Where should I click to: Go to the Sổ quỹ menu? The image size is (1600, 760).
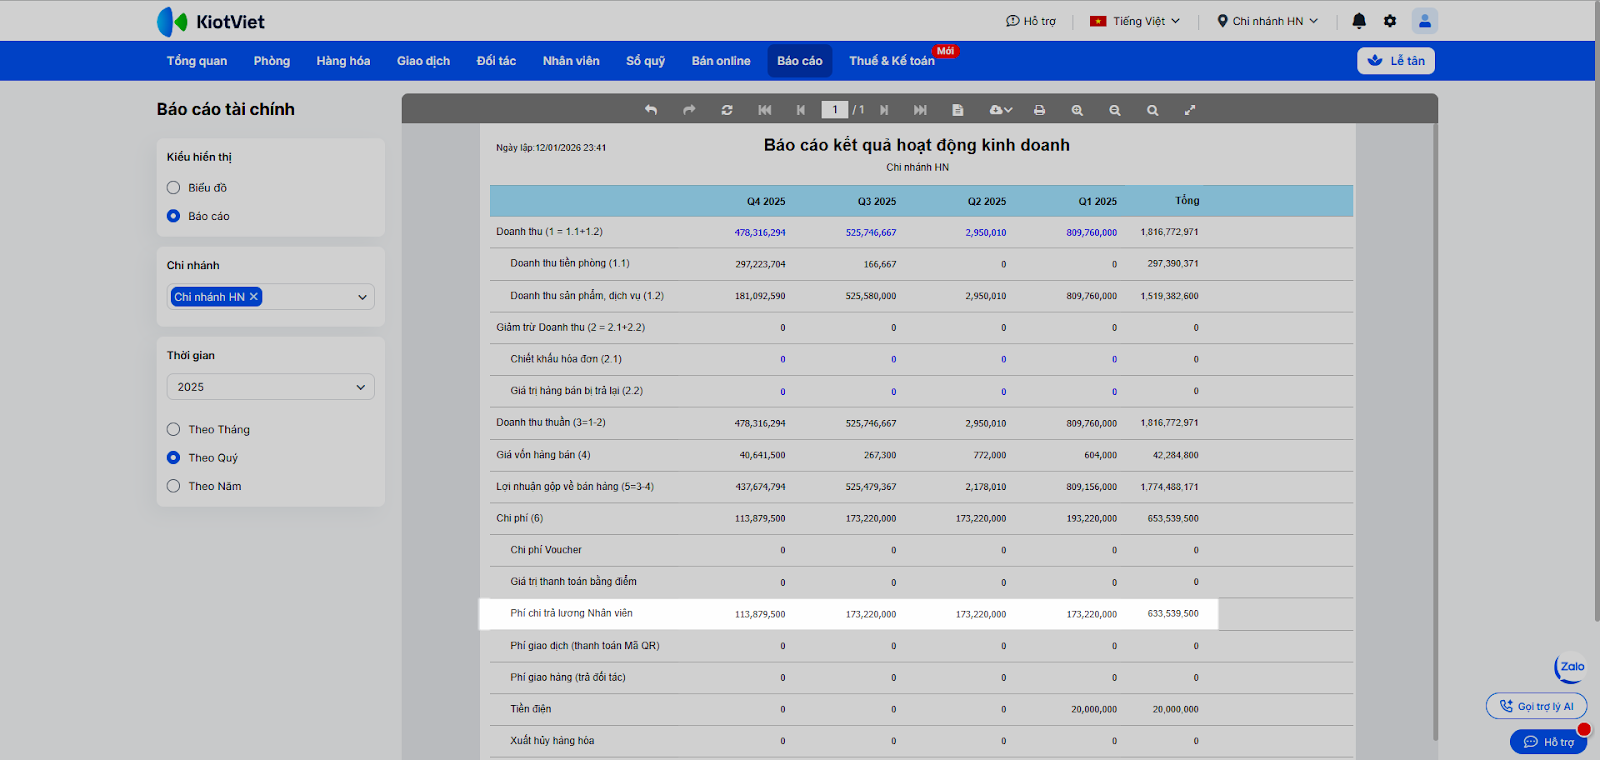[x=645, y=61]
